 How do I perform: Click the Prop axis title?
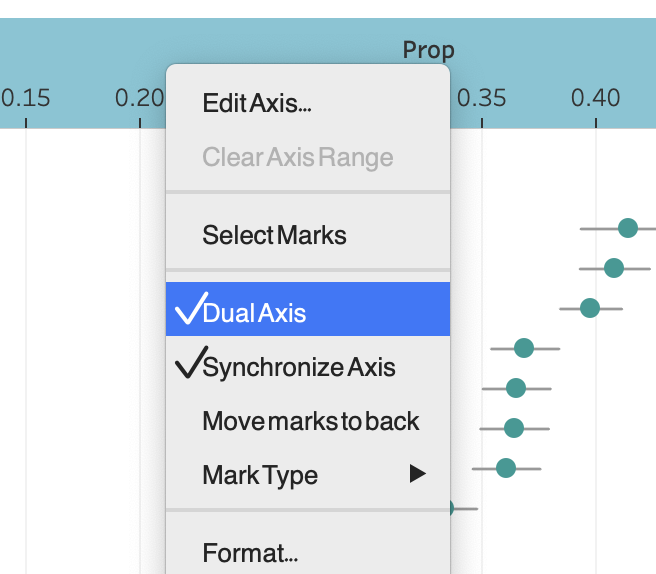[x=428, y=50]
